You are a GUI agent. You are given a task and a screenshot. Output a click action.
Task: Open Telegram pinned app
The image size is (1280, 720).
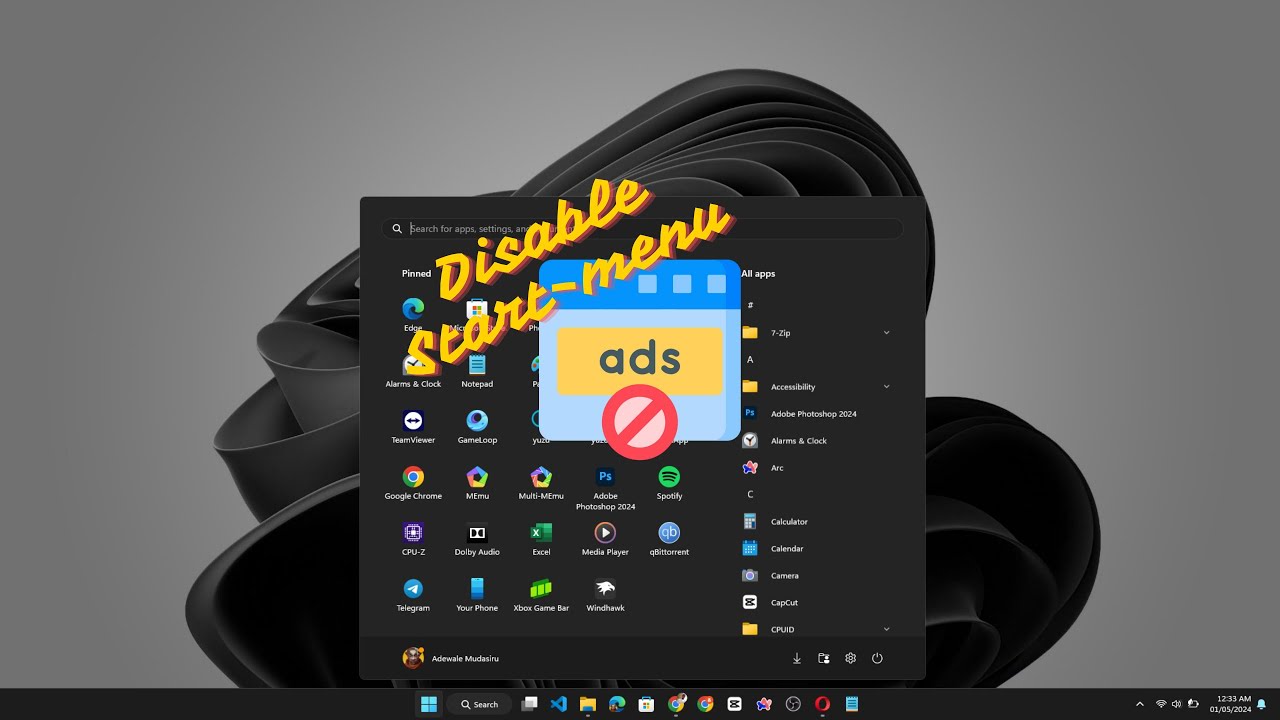coord(413,594)
